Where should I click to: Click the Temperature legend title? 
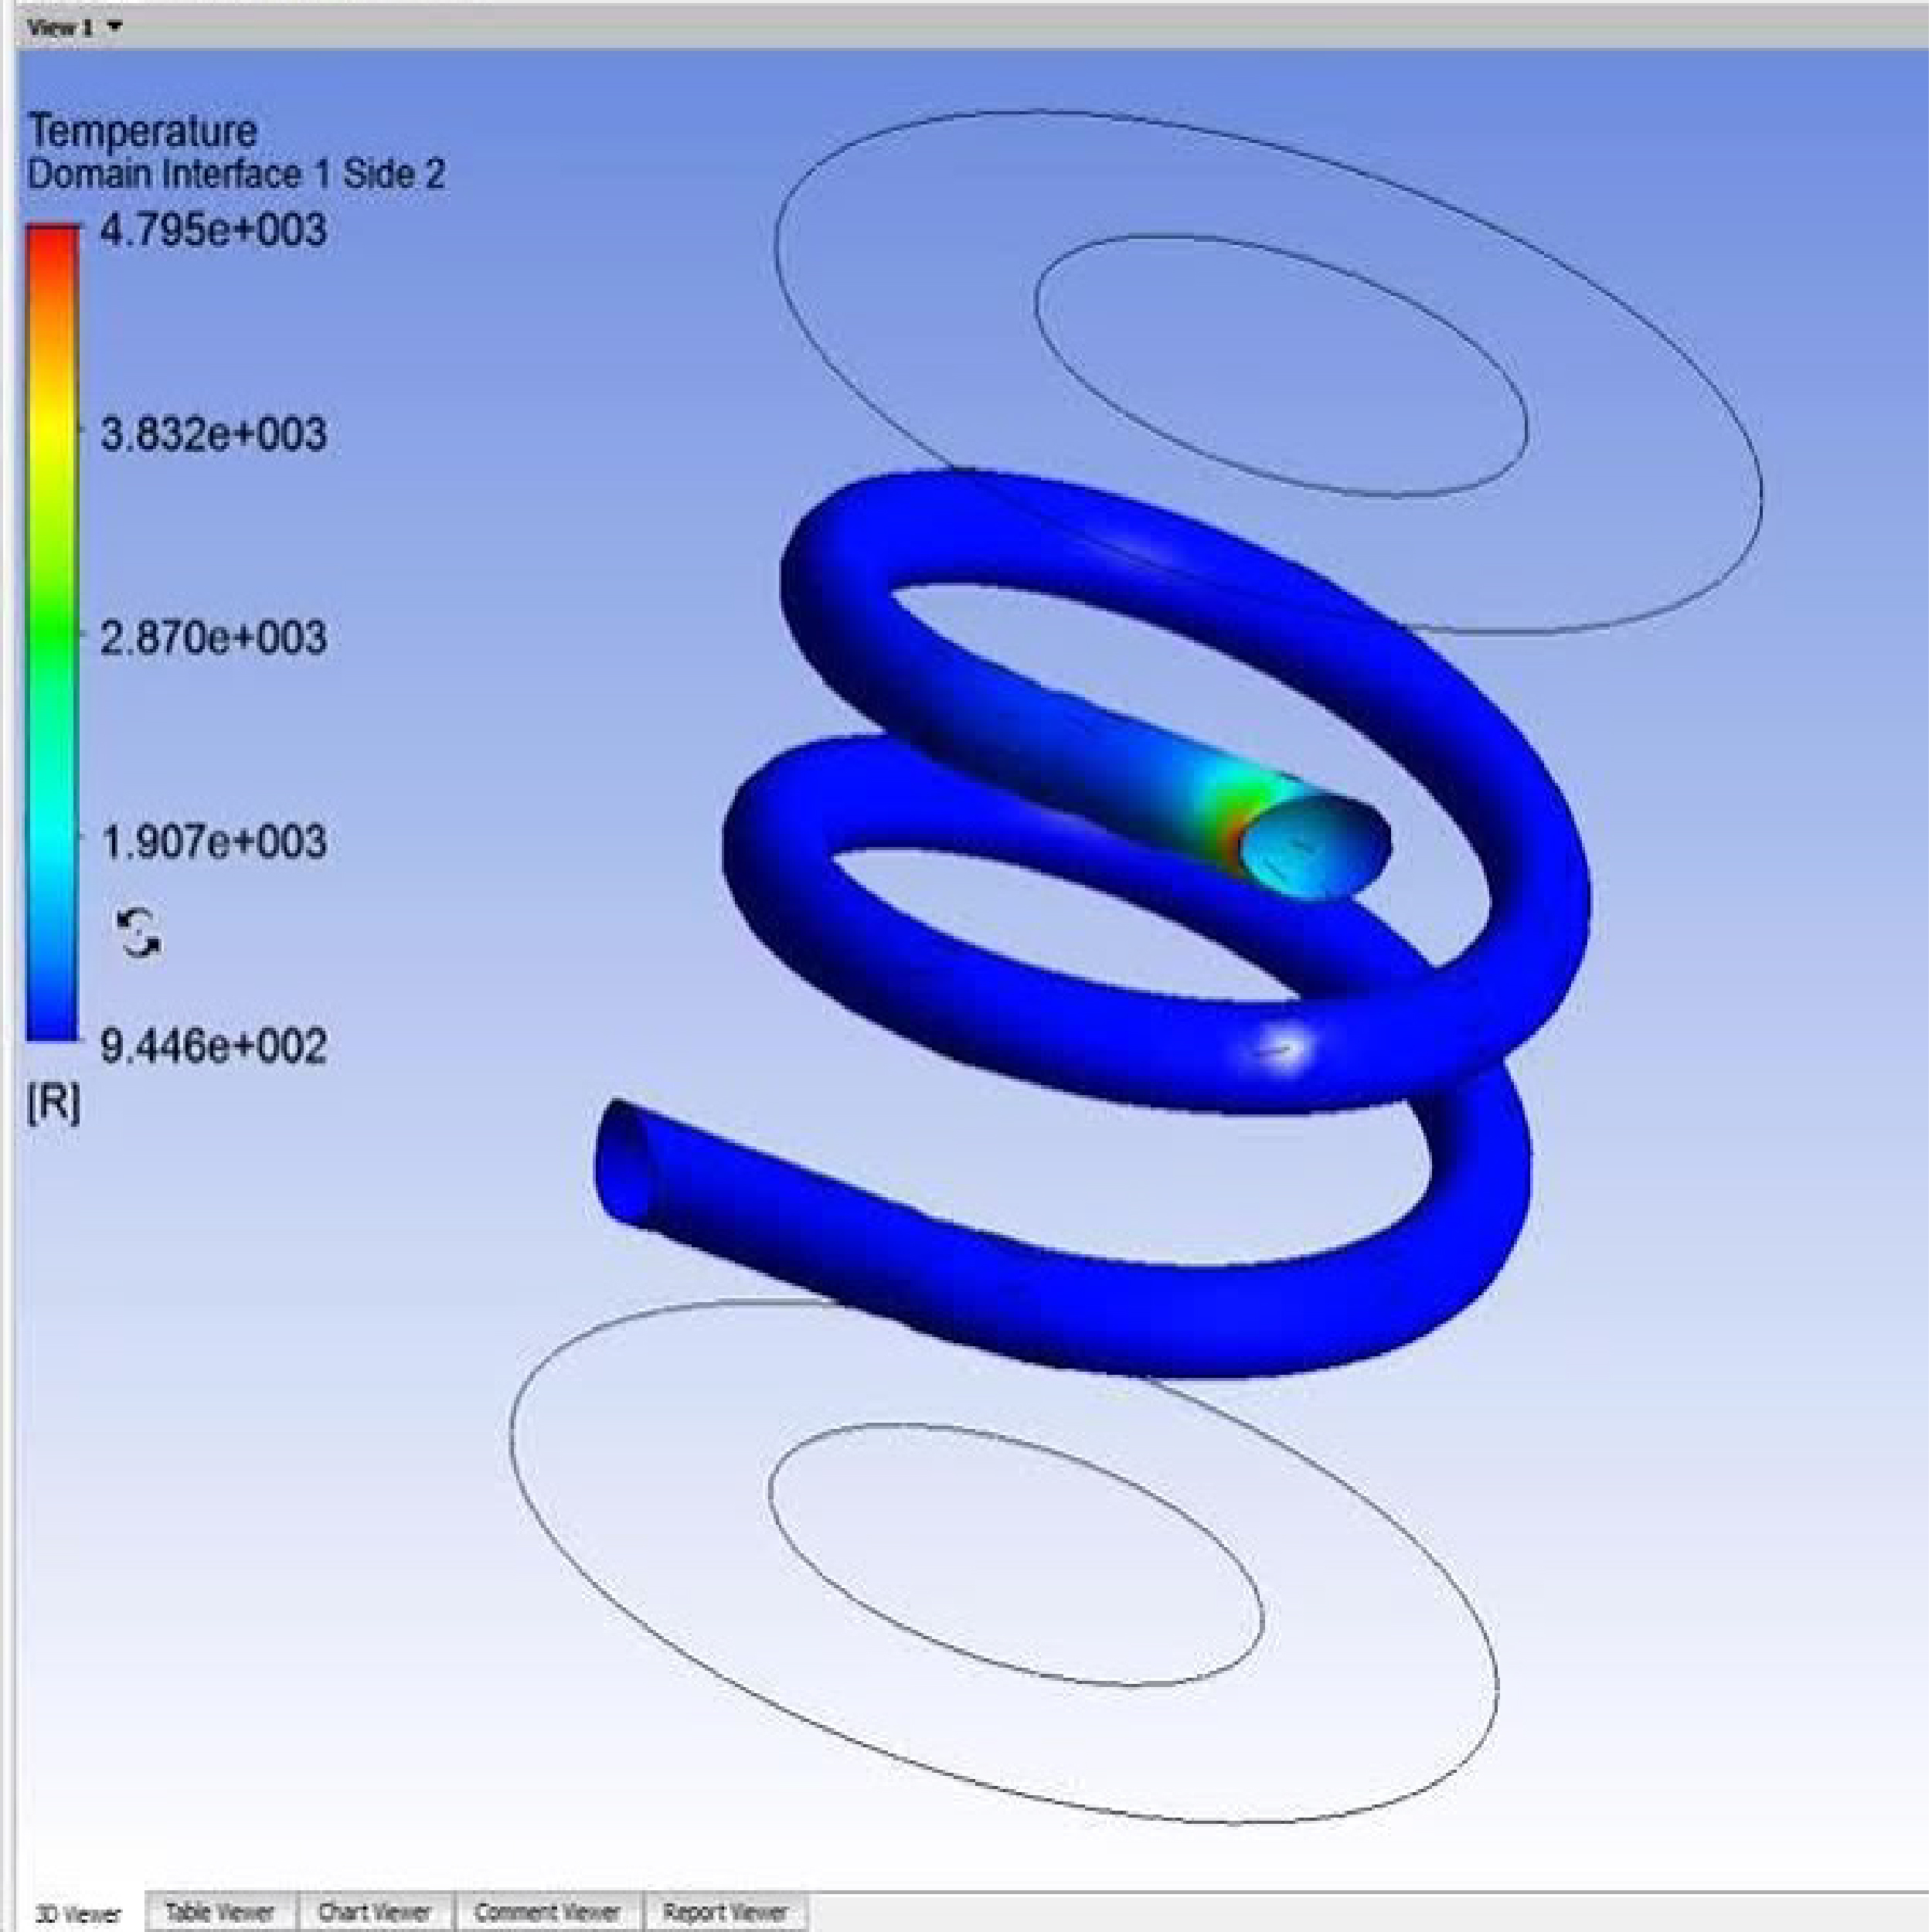[x=143, y=131]
